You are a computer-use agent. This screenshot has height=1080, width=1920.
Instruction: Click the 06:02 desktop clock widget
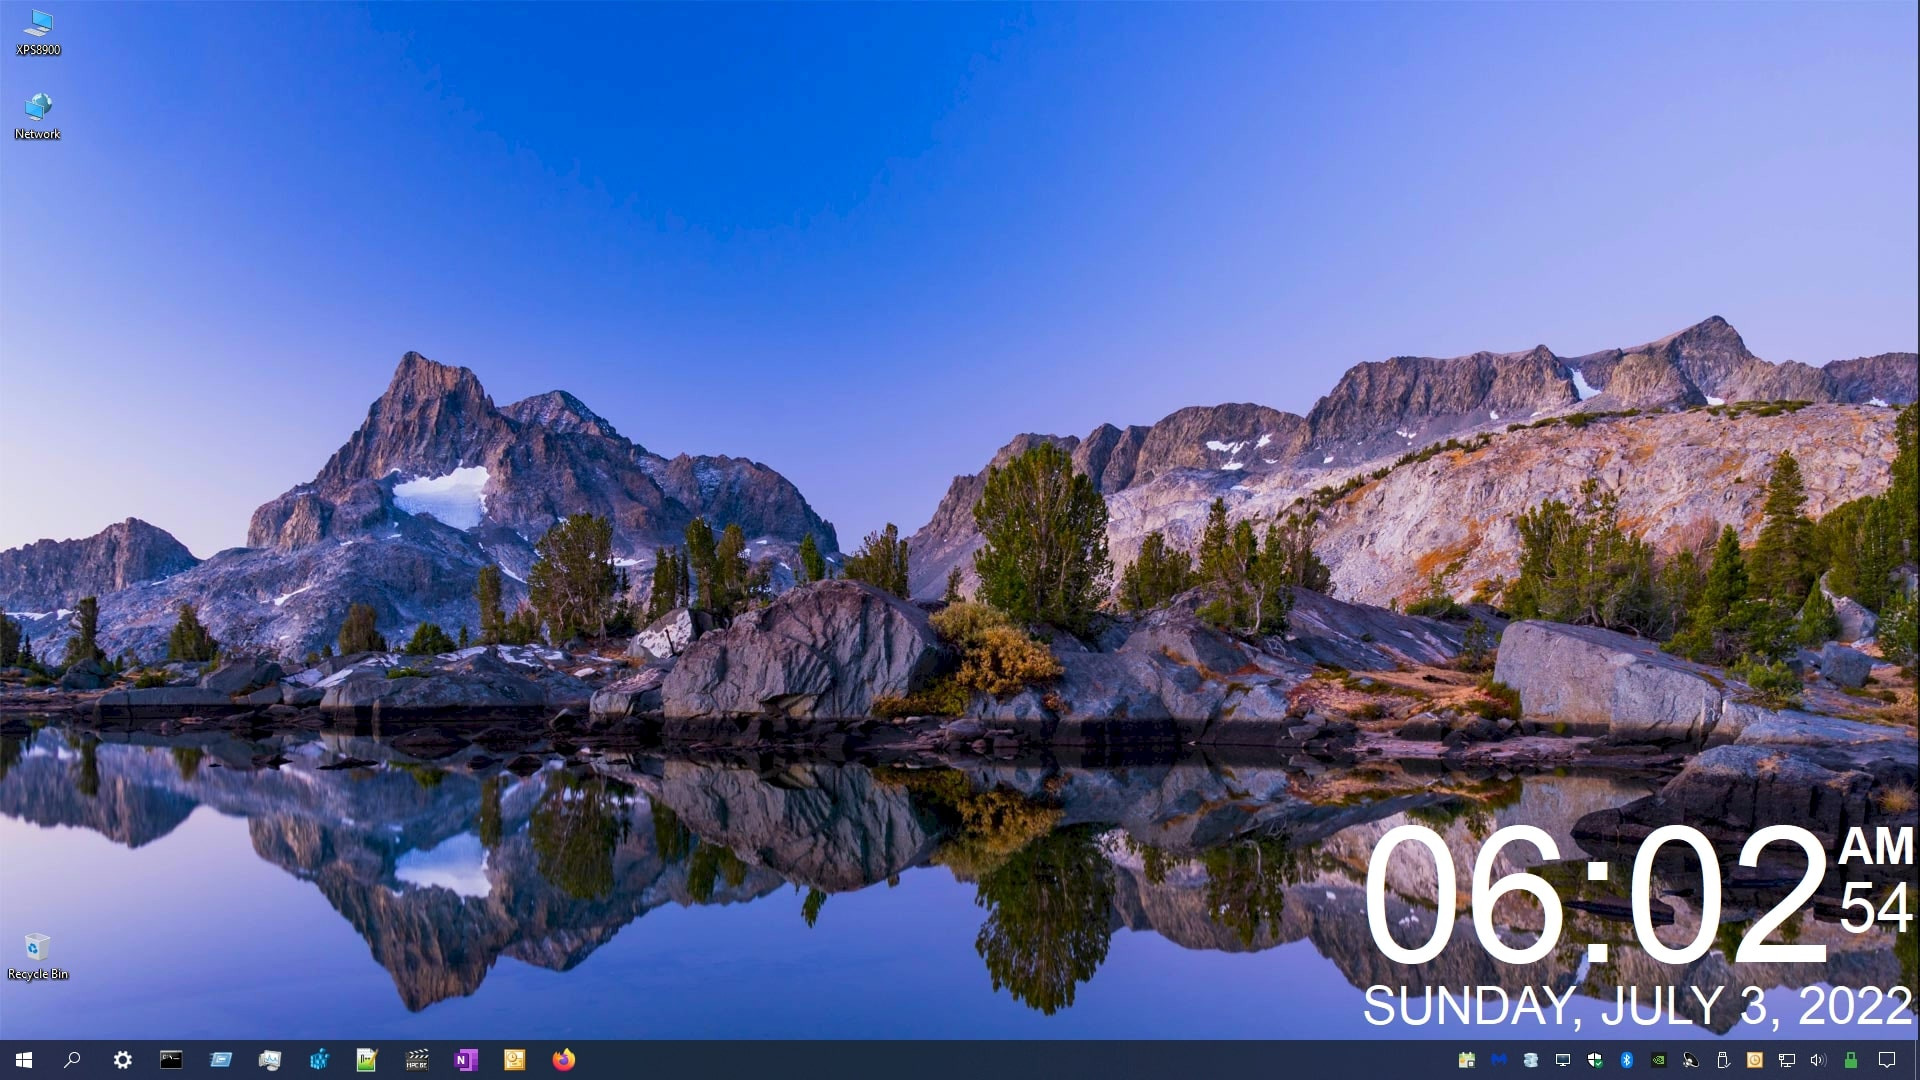[1597, 895]
